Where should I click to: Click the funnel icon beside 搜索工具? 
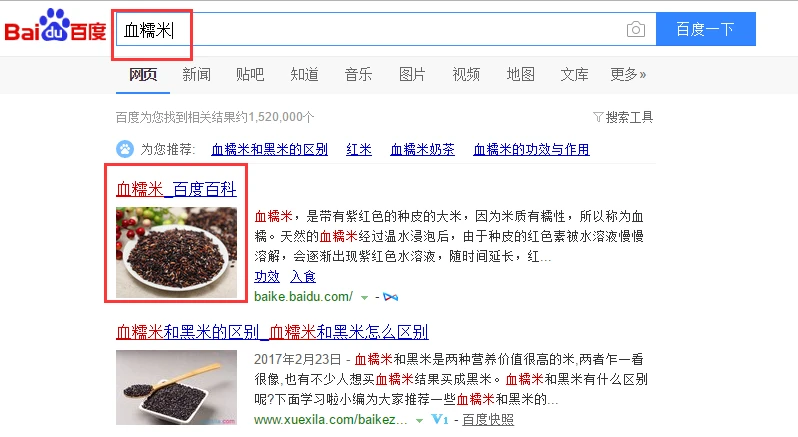[x=598, y=118]
